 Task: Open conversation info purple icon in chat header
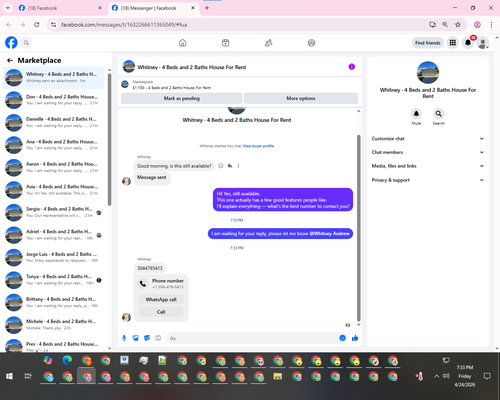click(352, 67)
